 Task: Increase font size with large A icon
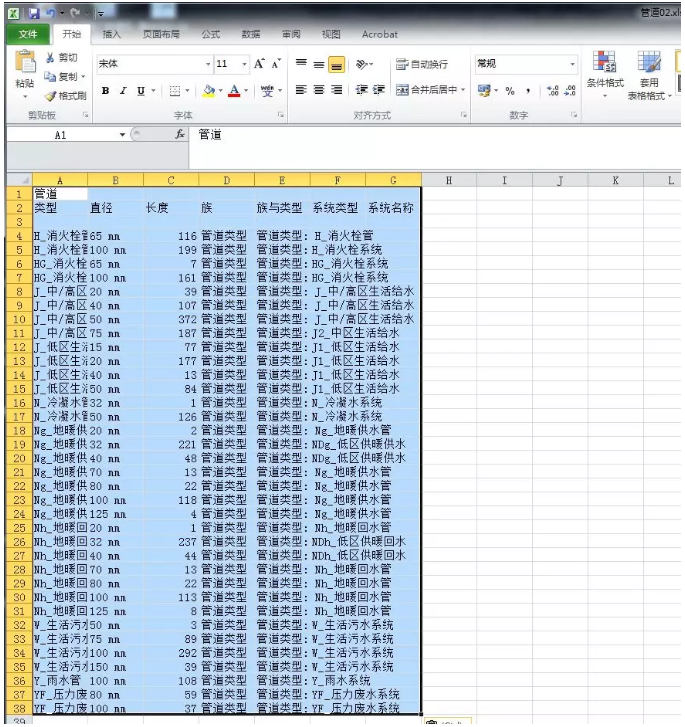(259, 64)
